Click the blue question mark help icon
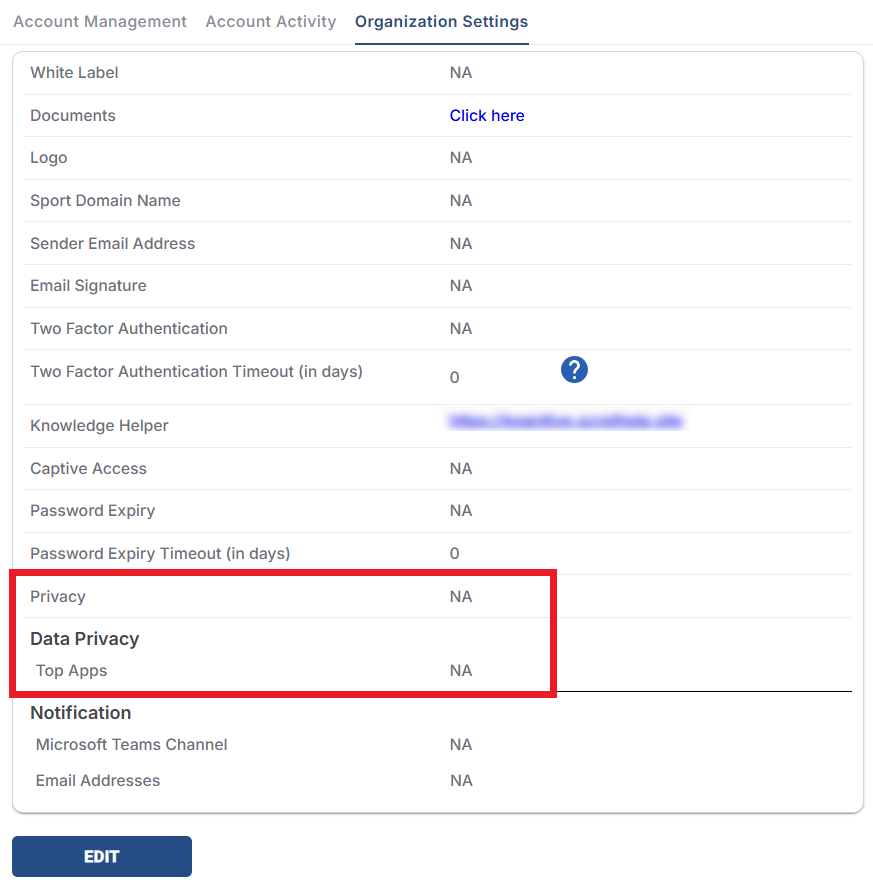 pyautogui.click(x=574, y=370)
